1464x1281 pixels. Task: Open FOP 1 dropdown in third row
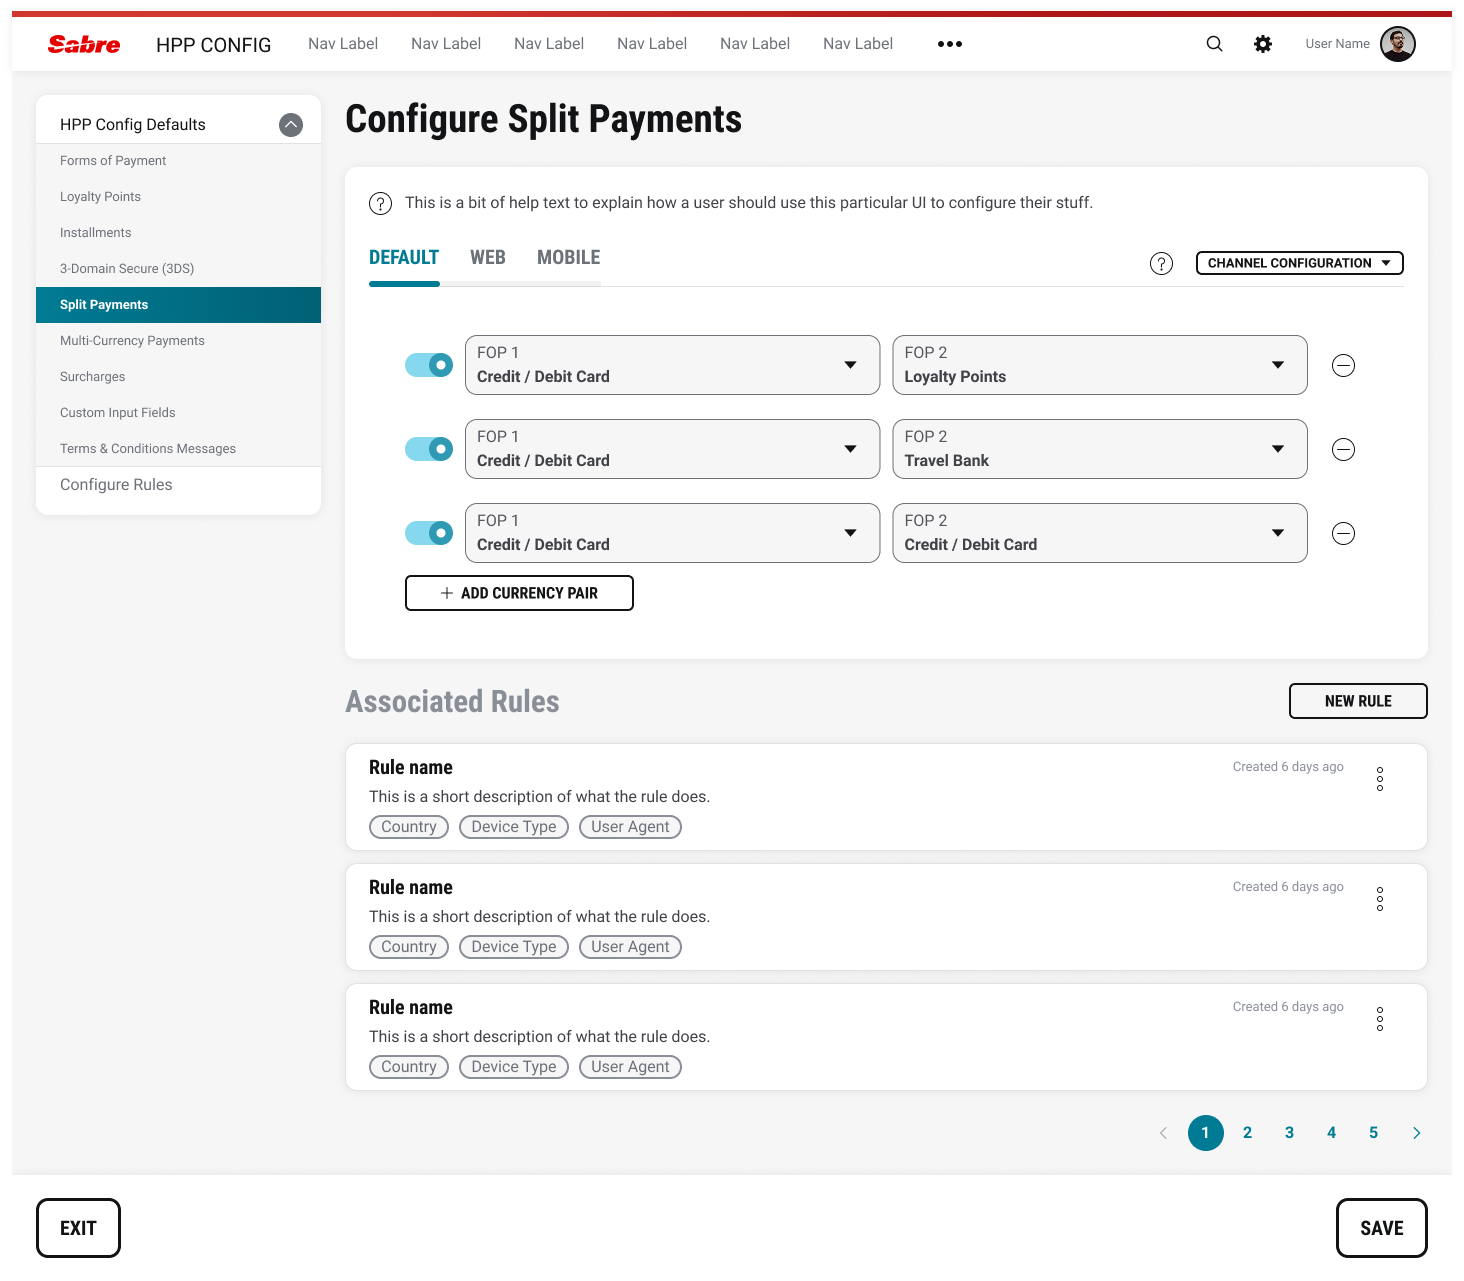[672, 533]
